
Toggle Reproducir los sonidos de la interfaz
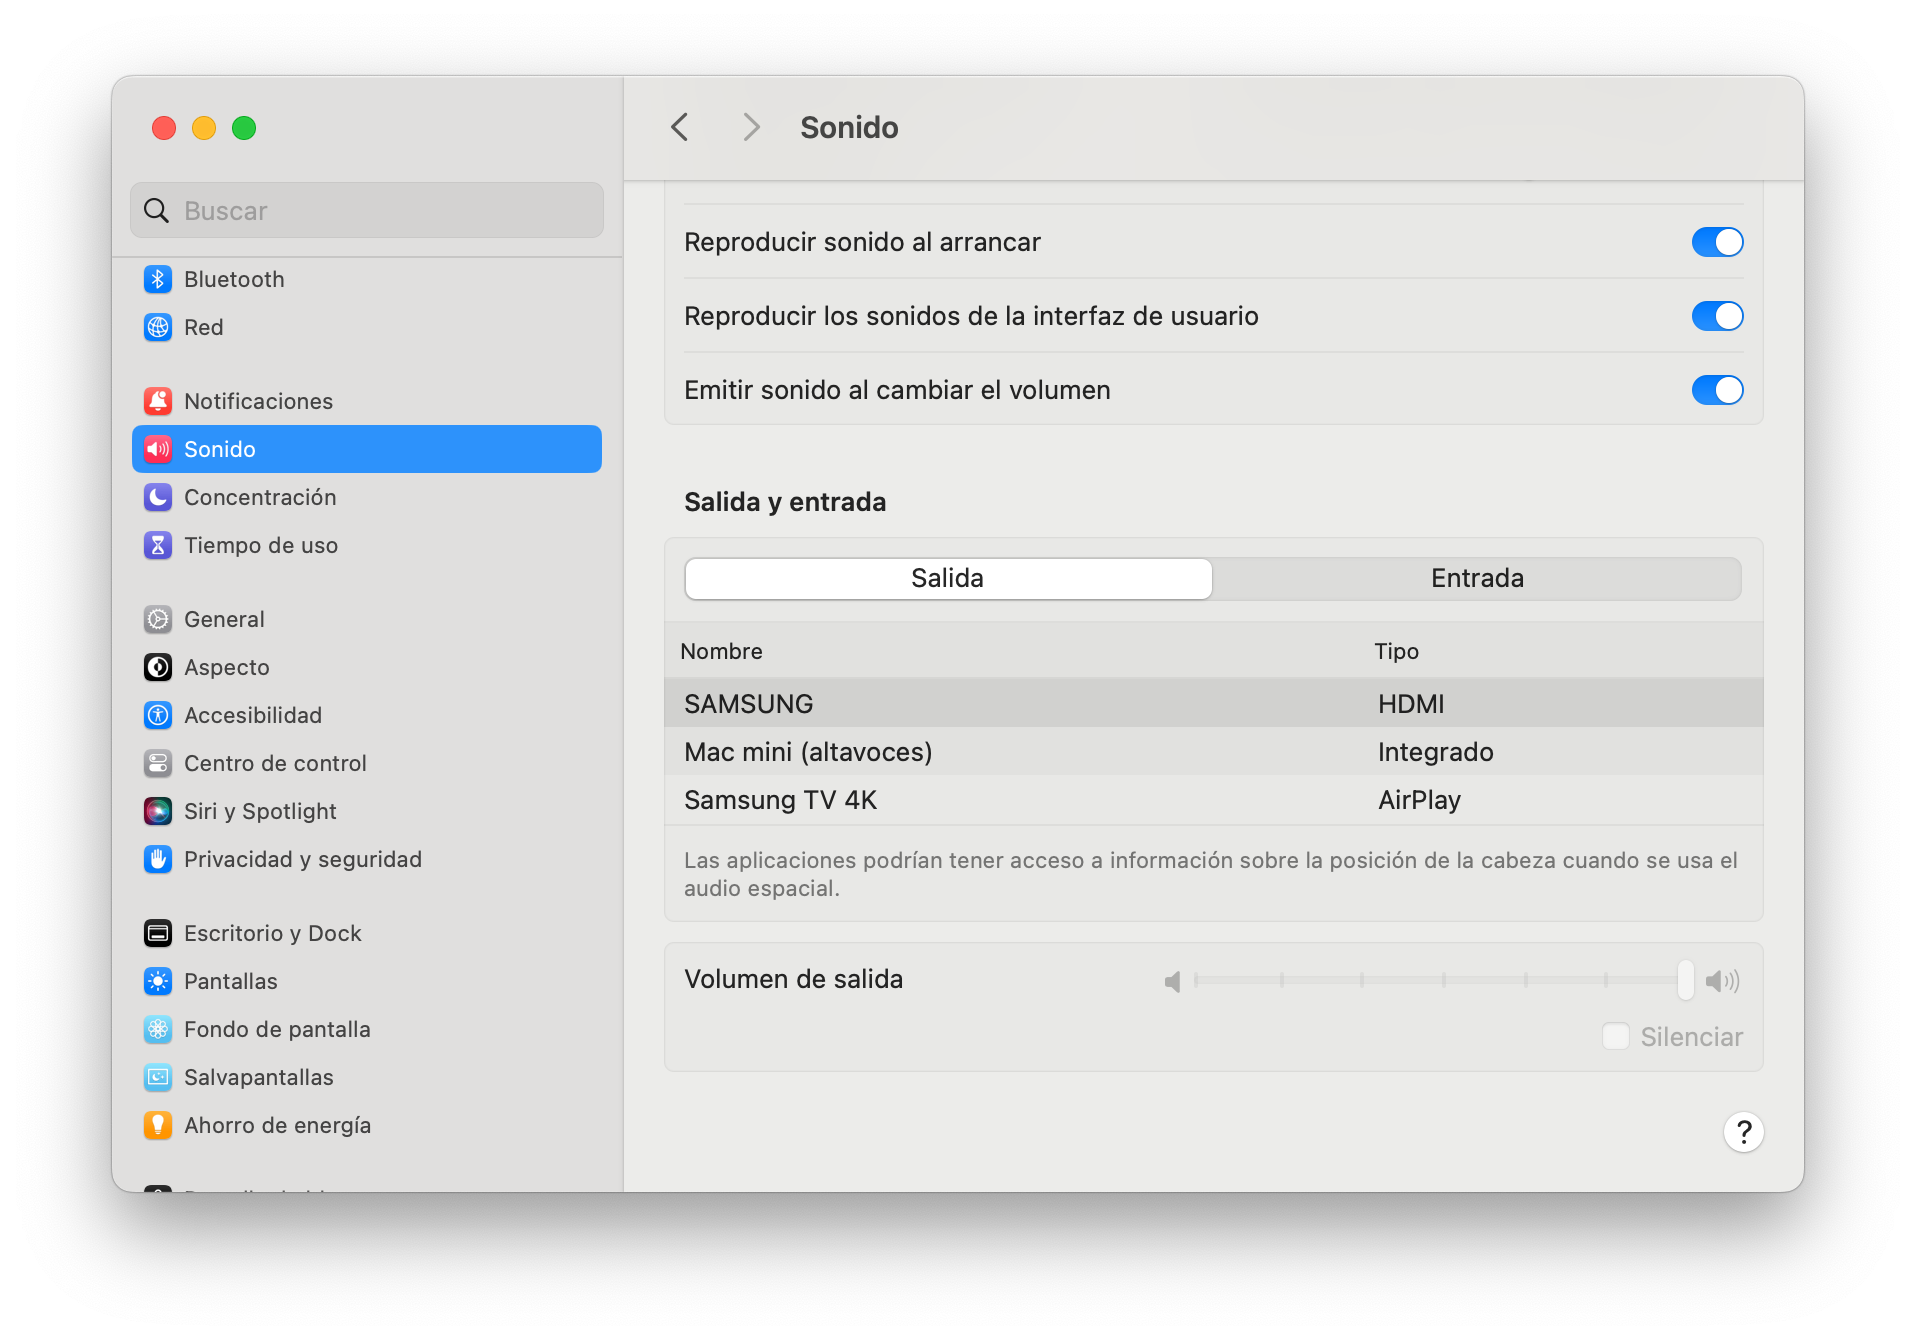[1717, 316]
